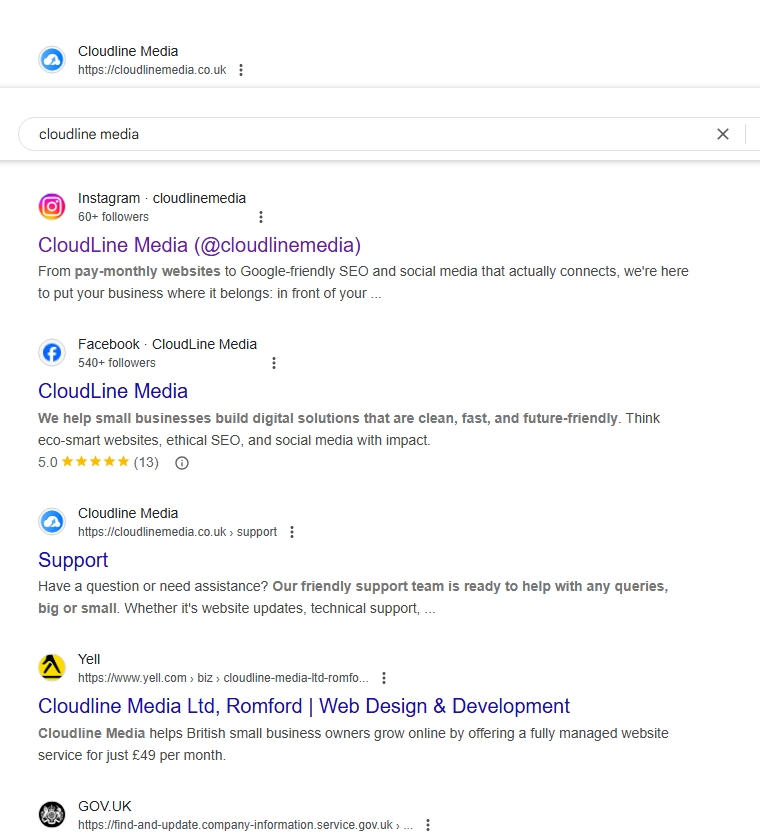Click the '(13)' review count
Screen dimensions: 760x835
146,462
